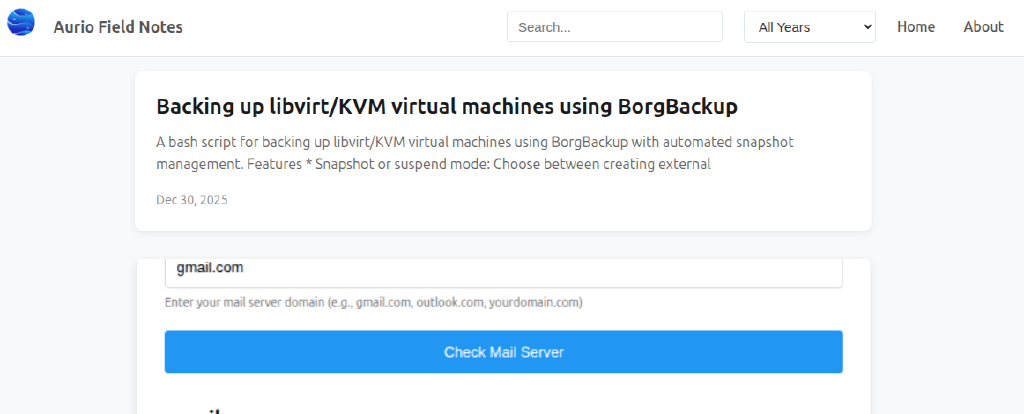1024x414 pixels.
Task: Click the chevron arrow on year selector
Action: pyautogui.click(x=866, y=27)
